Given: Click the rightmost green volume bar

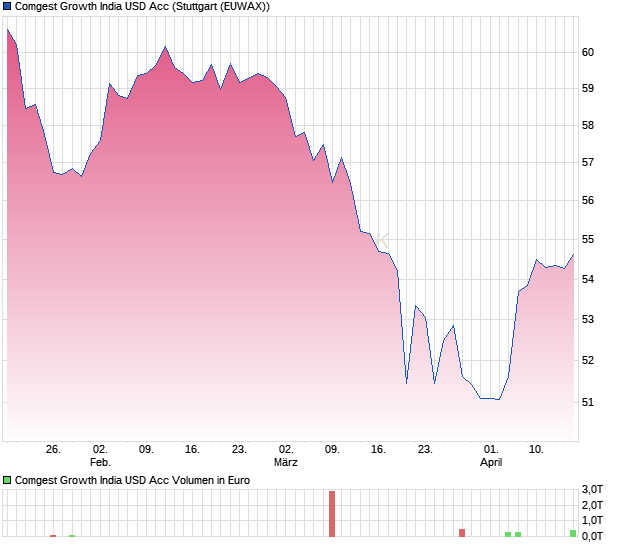Looking at the screenshot, I should click(x=573, y=533).
